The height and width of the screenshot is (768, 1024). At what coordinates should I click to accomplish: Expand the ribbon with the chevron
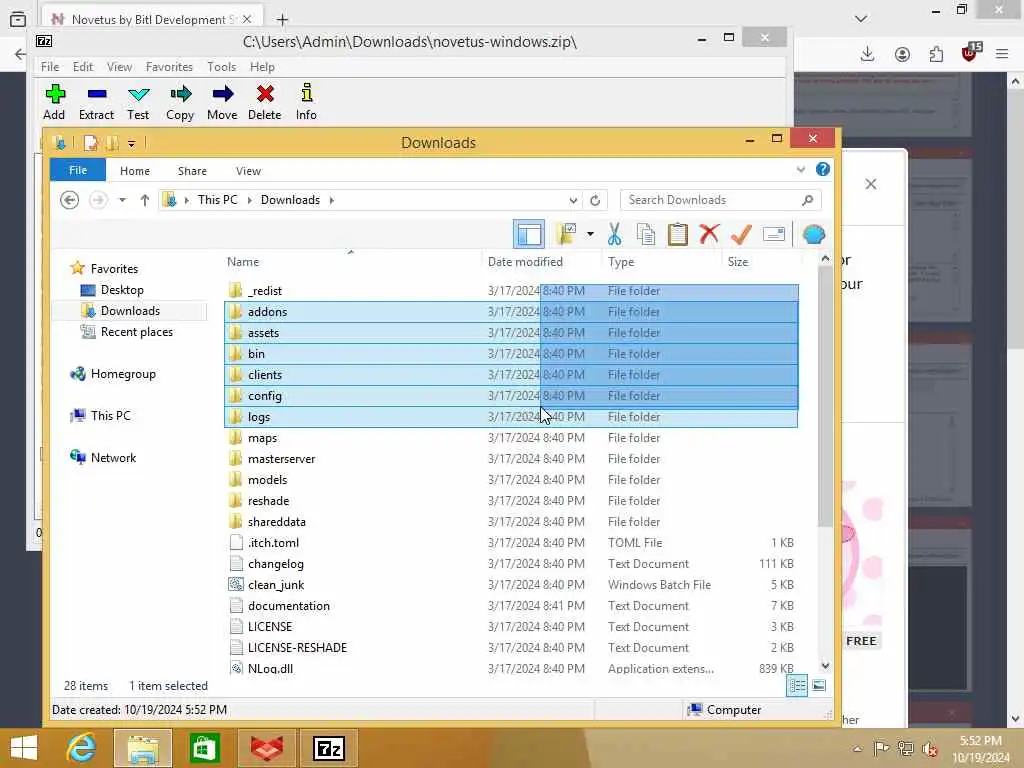(801, 170)
